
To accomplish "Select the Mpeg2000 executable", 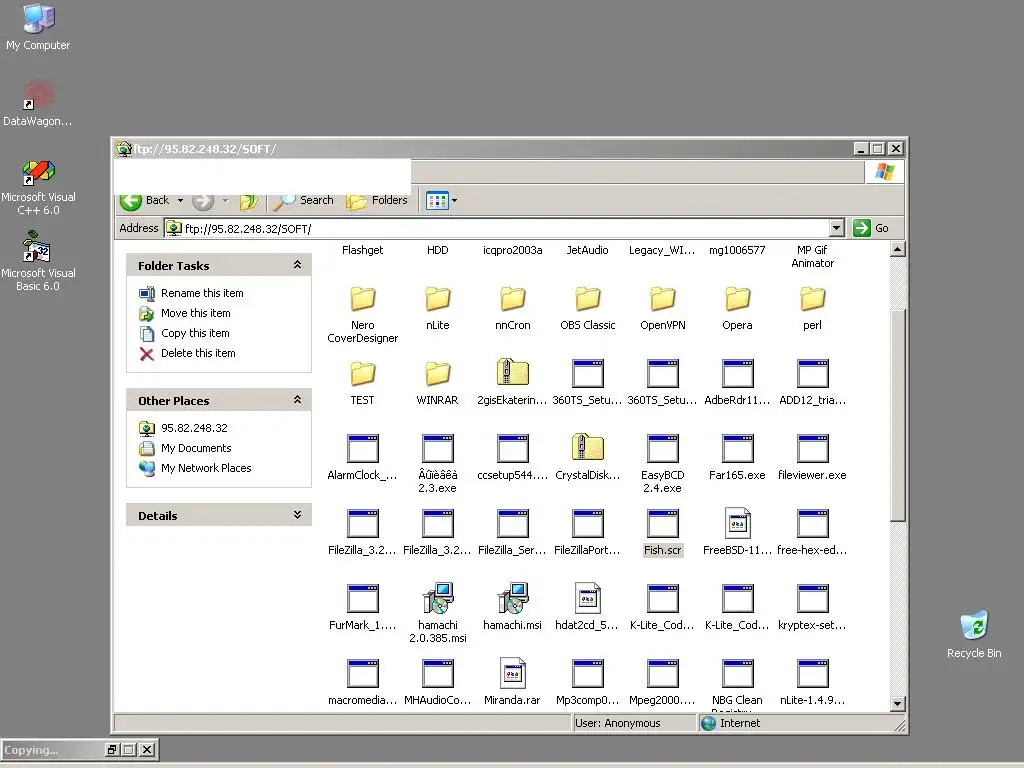I will [662, 683].
